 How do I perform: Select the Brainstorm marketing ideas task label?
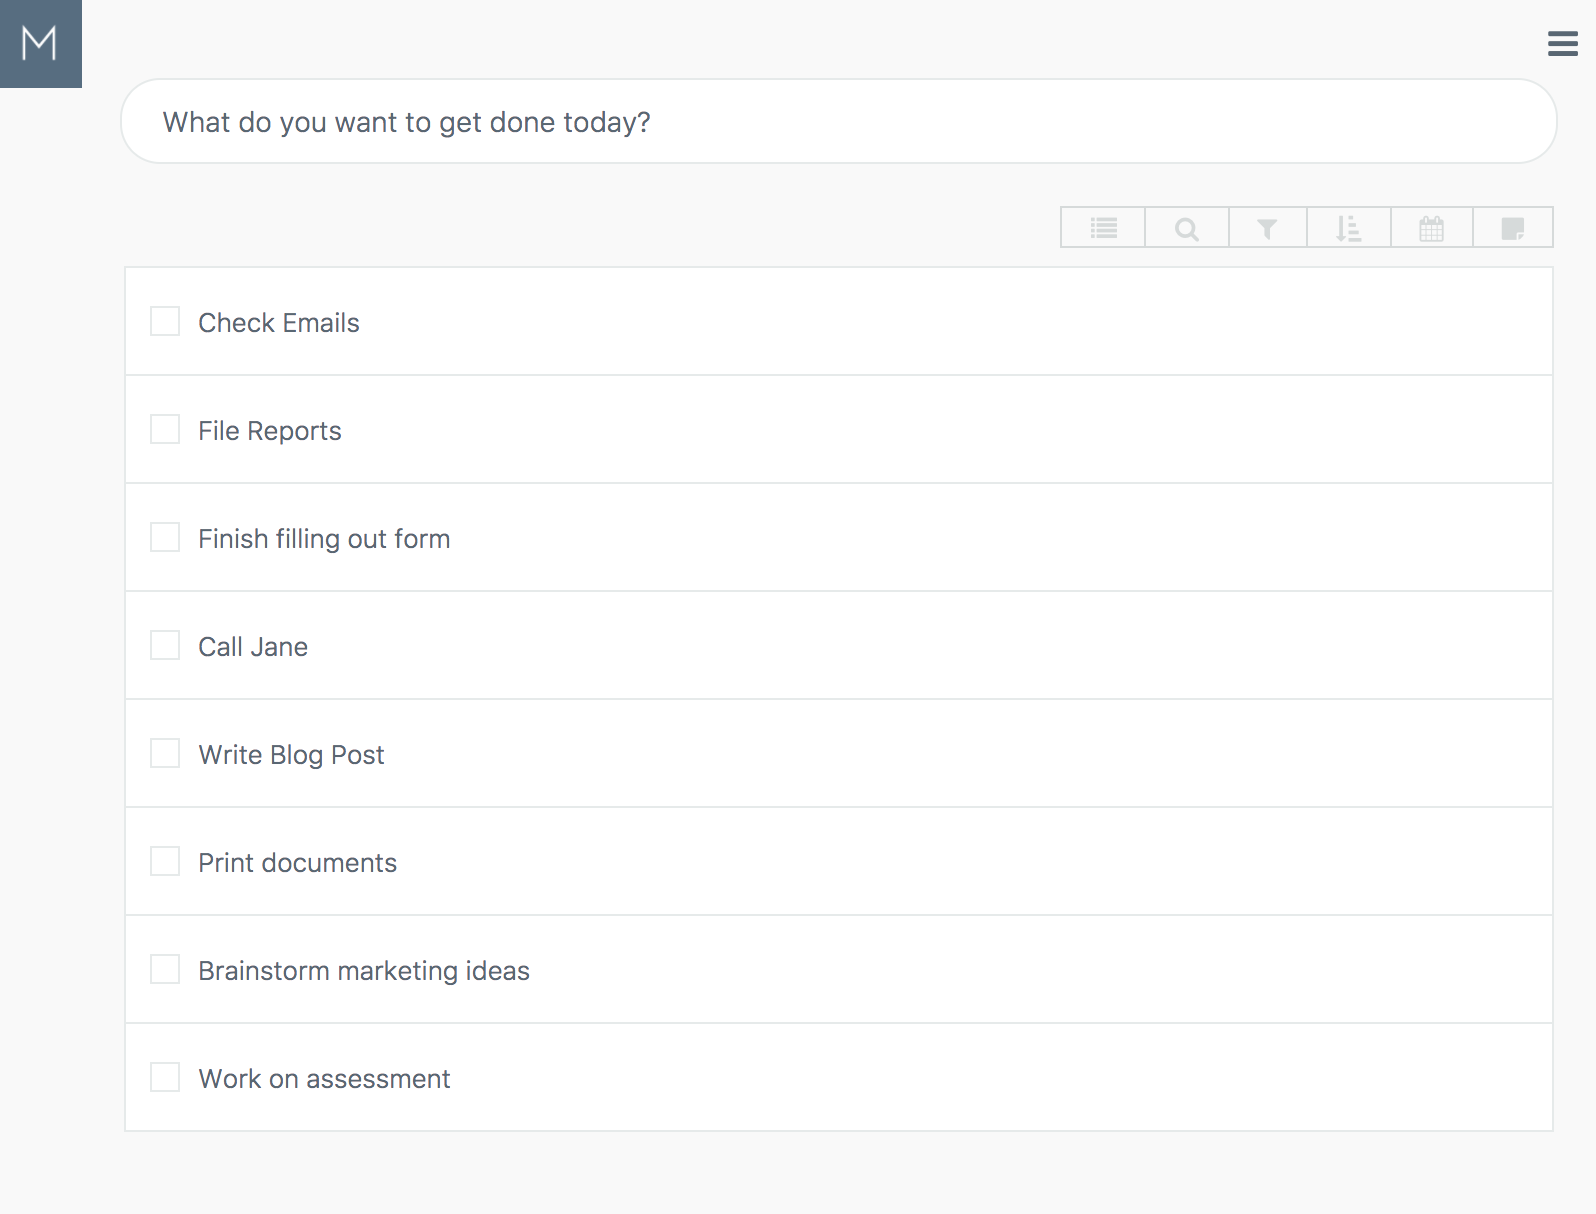(364, 971)
